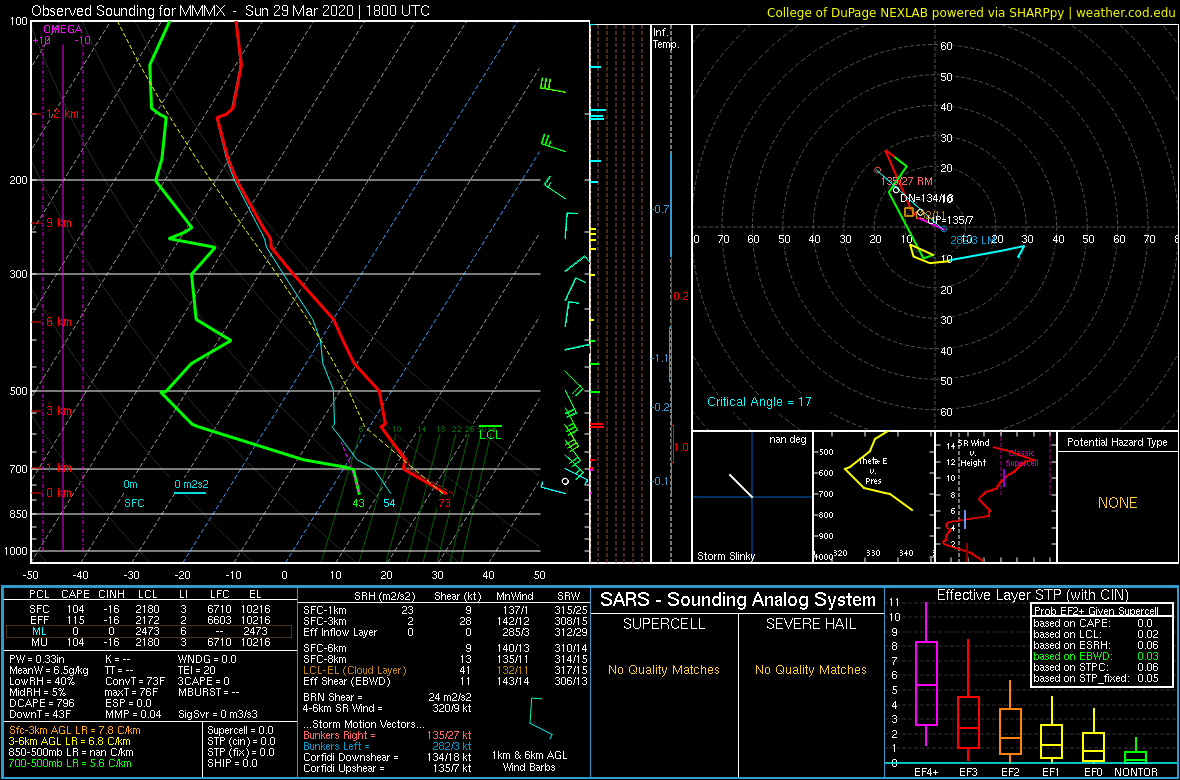Screen dimensions: 1180x780
Task: Click the DCAPE = 796 value
Action: point(44,704)
